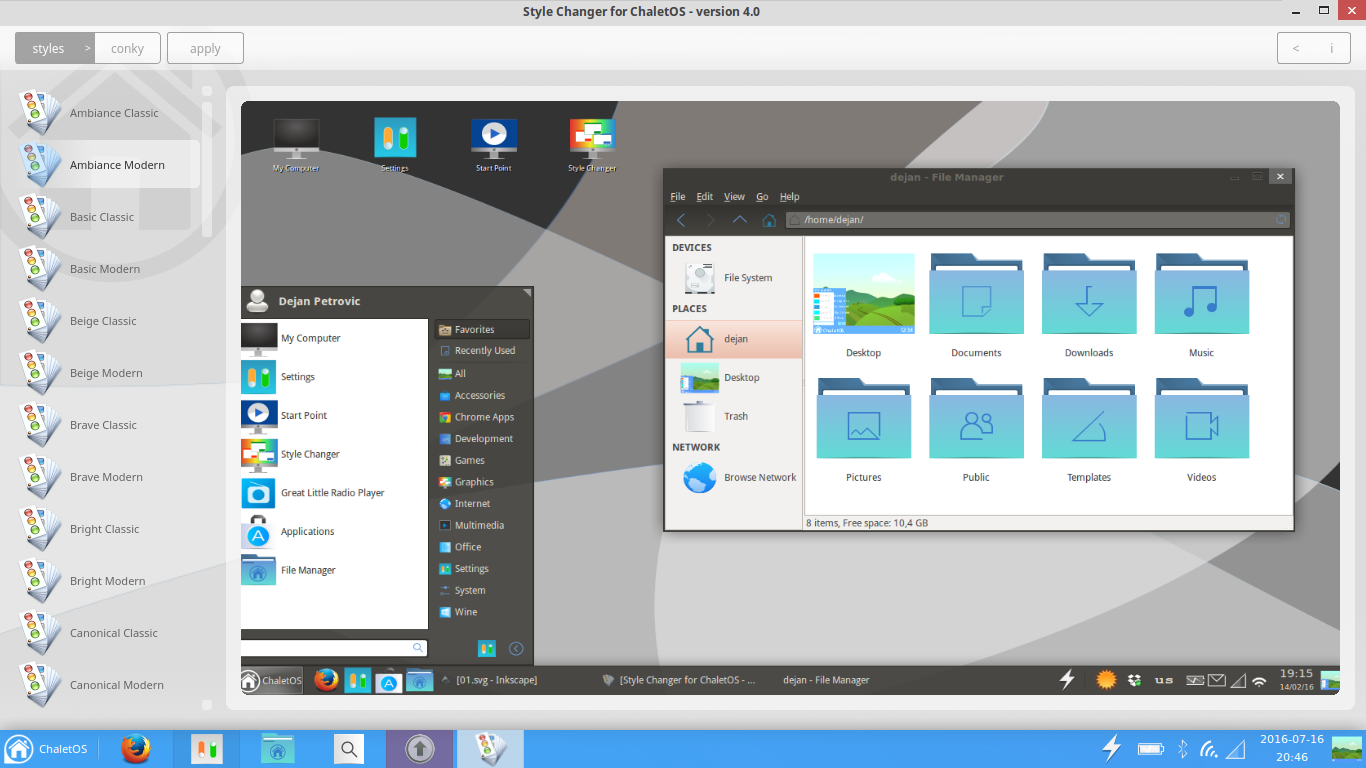Click the style preview image
This screenshot has width=1366, height=768.
(790, 398)
